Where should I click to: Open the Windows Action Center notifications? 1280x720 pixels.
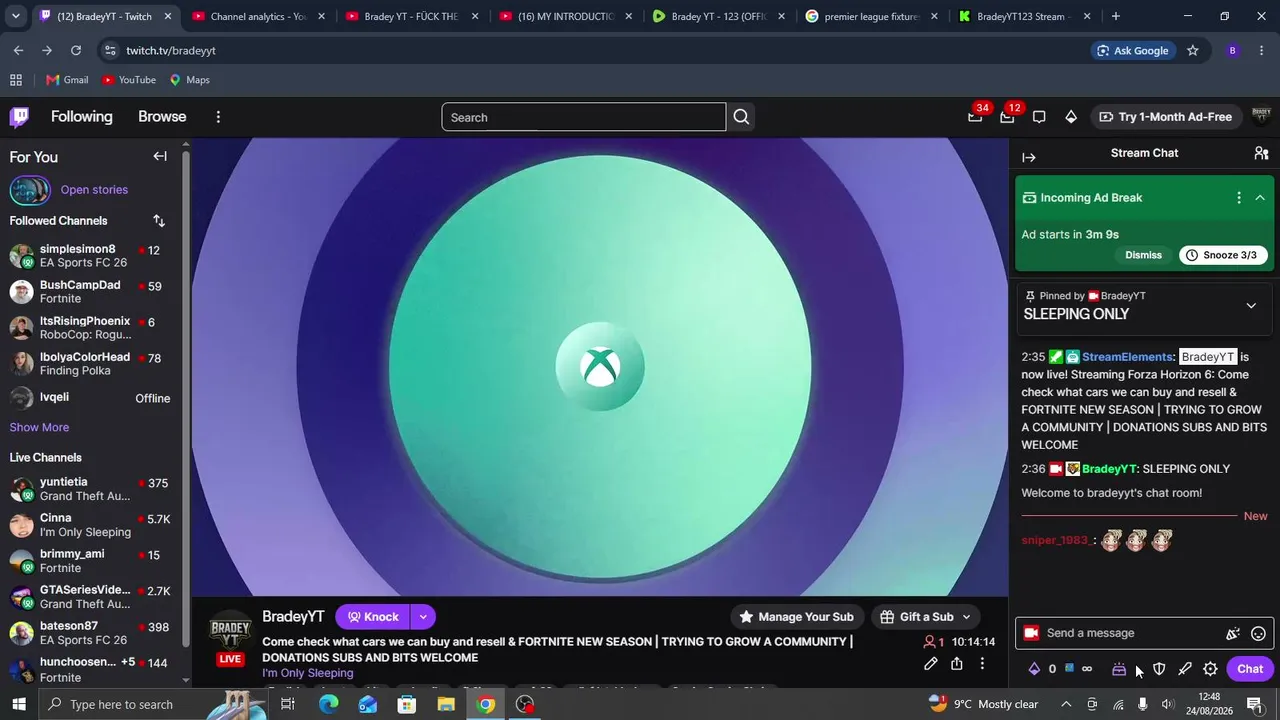(x=1254, y=705)
